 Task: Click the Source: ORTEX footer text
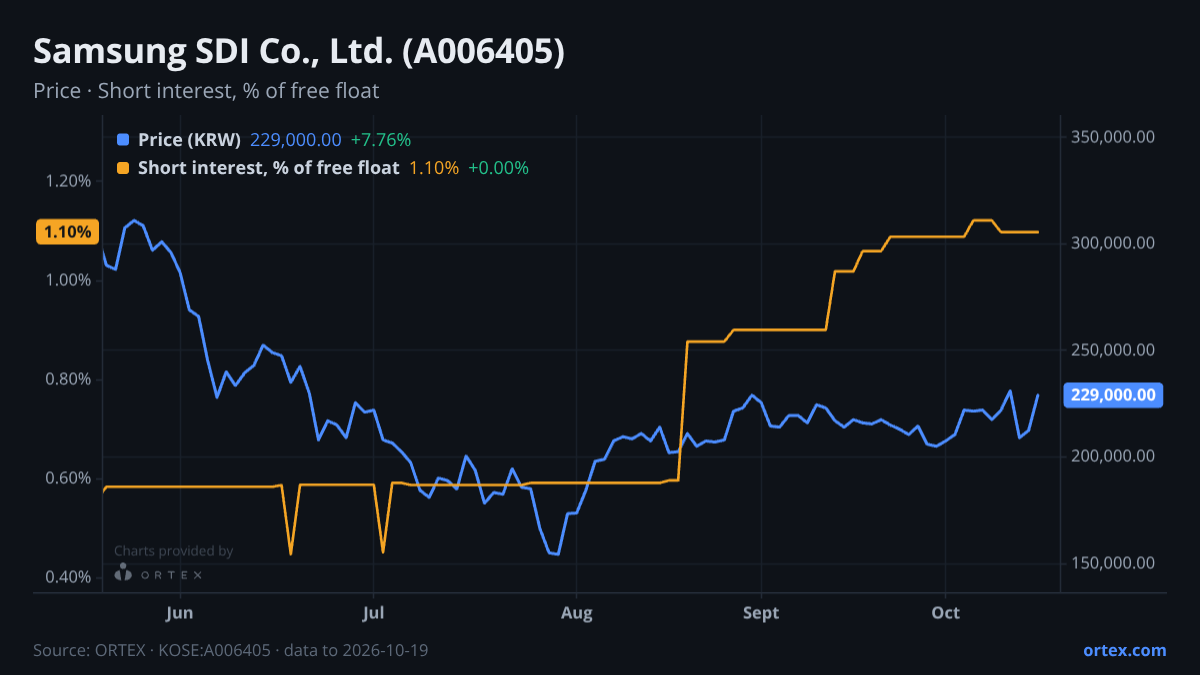231,650
